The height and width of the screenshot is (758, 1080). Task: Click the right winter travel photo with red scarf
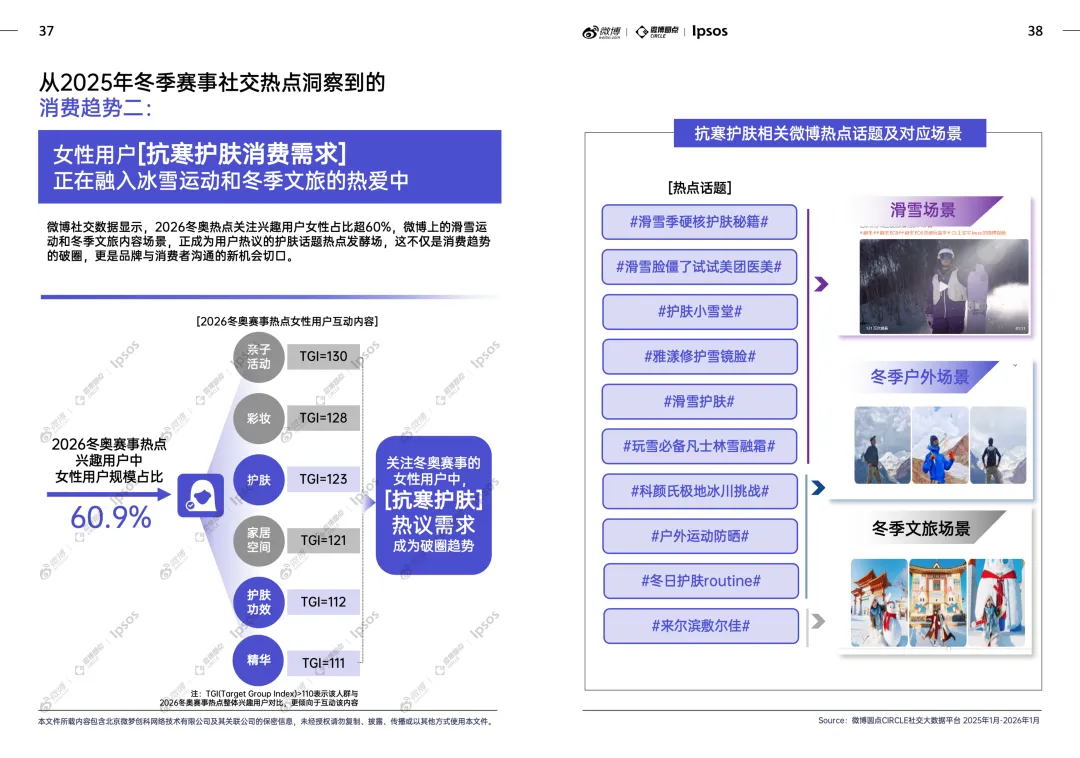997,602
